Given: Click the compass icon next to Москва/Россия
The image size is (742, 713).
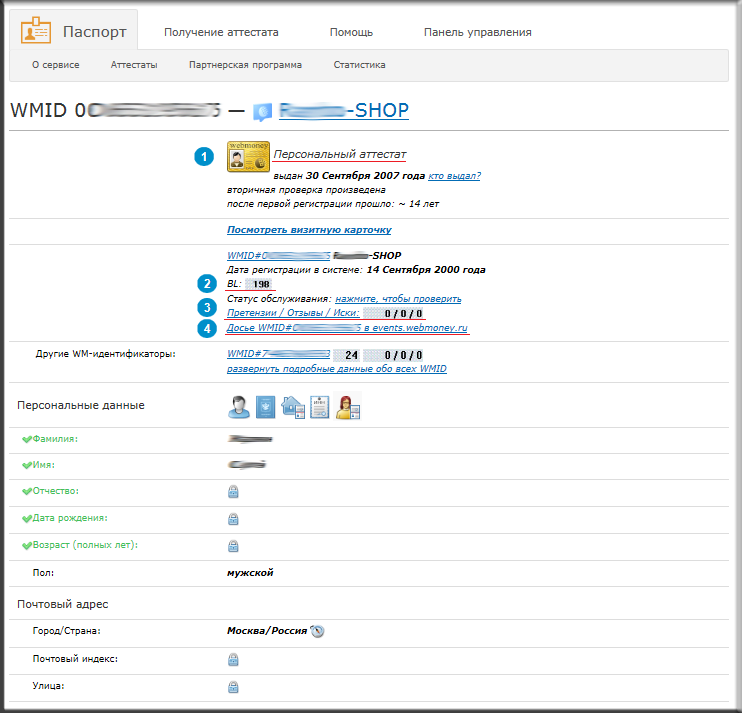Looking at the screenshot, I should coord(317,631).
